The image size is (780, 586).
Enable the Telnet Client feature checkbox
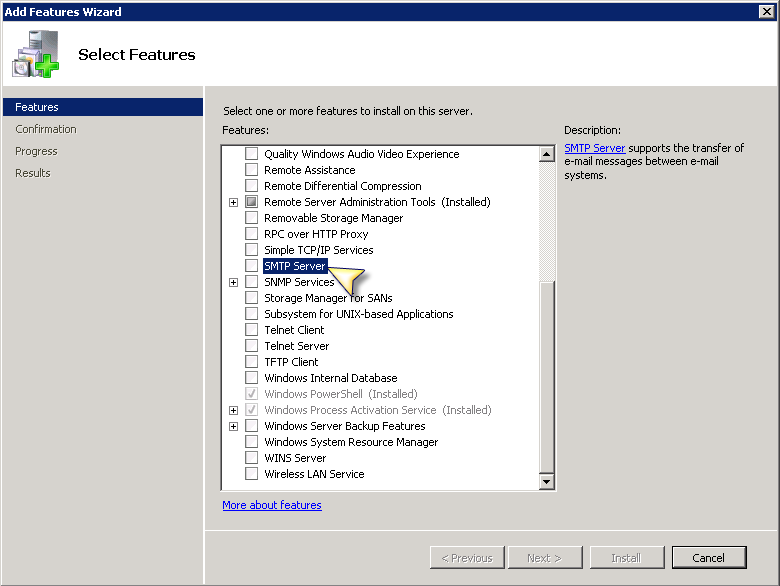[x=252, y=330]
